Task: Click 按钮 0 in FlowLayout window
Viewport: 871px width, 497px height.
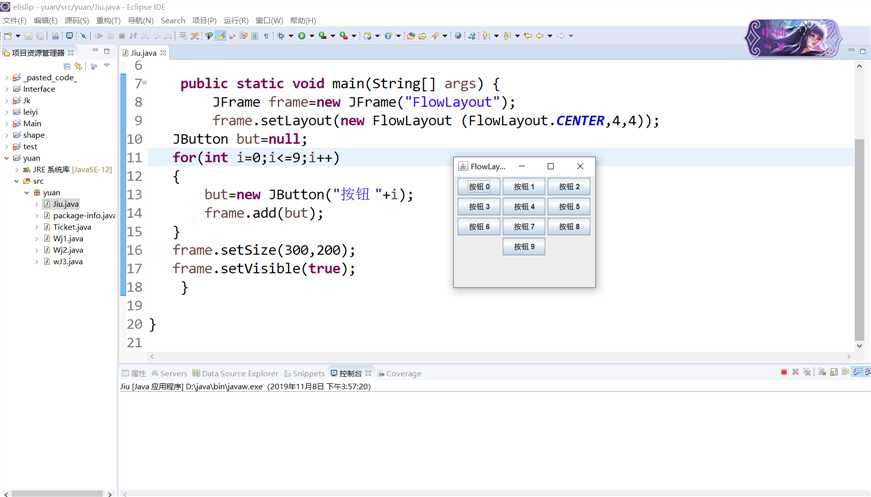Action: click(479, 187)
